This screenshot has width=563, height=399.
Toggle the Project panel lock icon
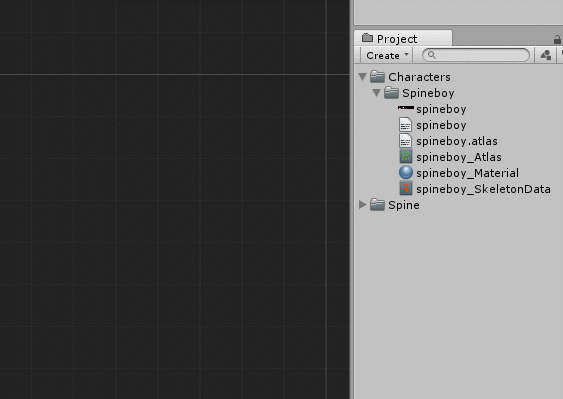pos(557,39)
